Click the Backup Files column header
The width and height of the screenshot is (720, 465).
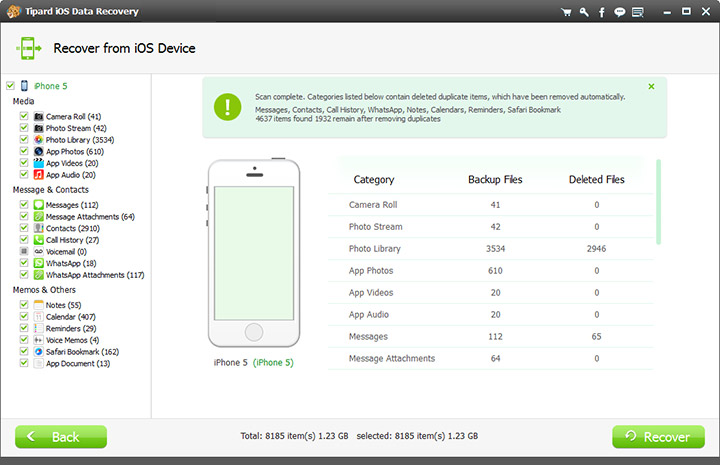coord(495,179)
